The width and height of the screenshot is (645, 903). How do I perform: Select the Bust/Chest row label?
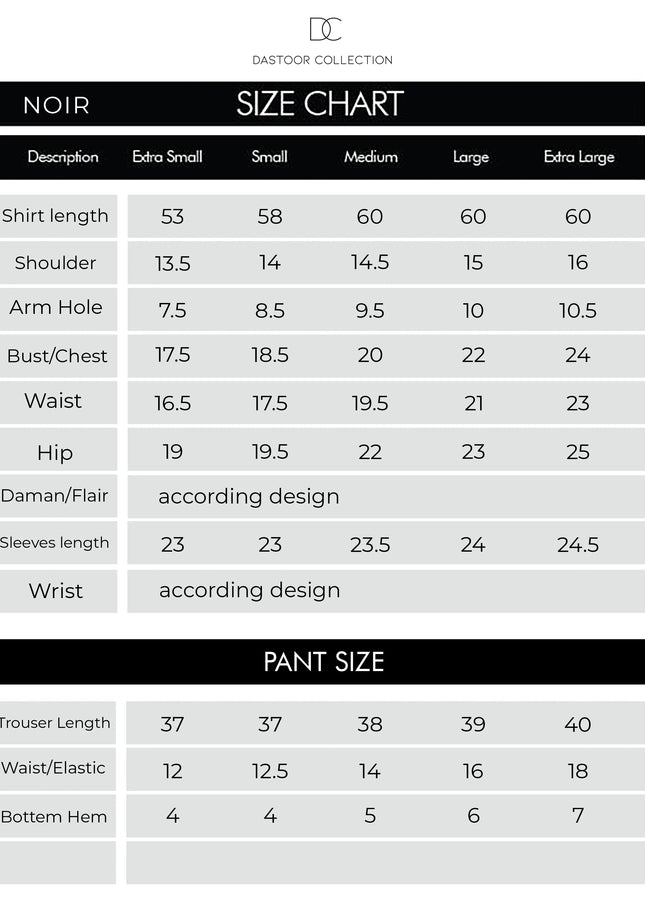(x=57, y=356)
